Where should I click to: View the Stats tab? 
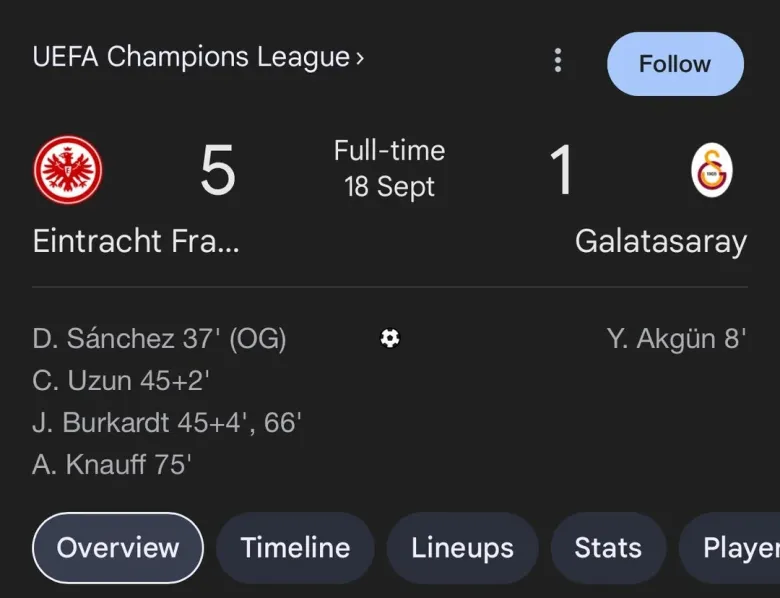pos(608,548)
